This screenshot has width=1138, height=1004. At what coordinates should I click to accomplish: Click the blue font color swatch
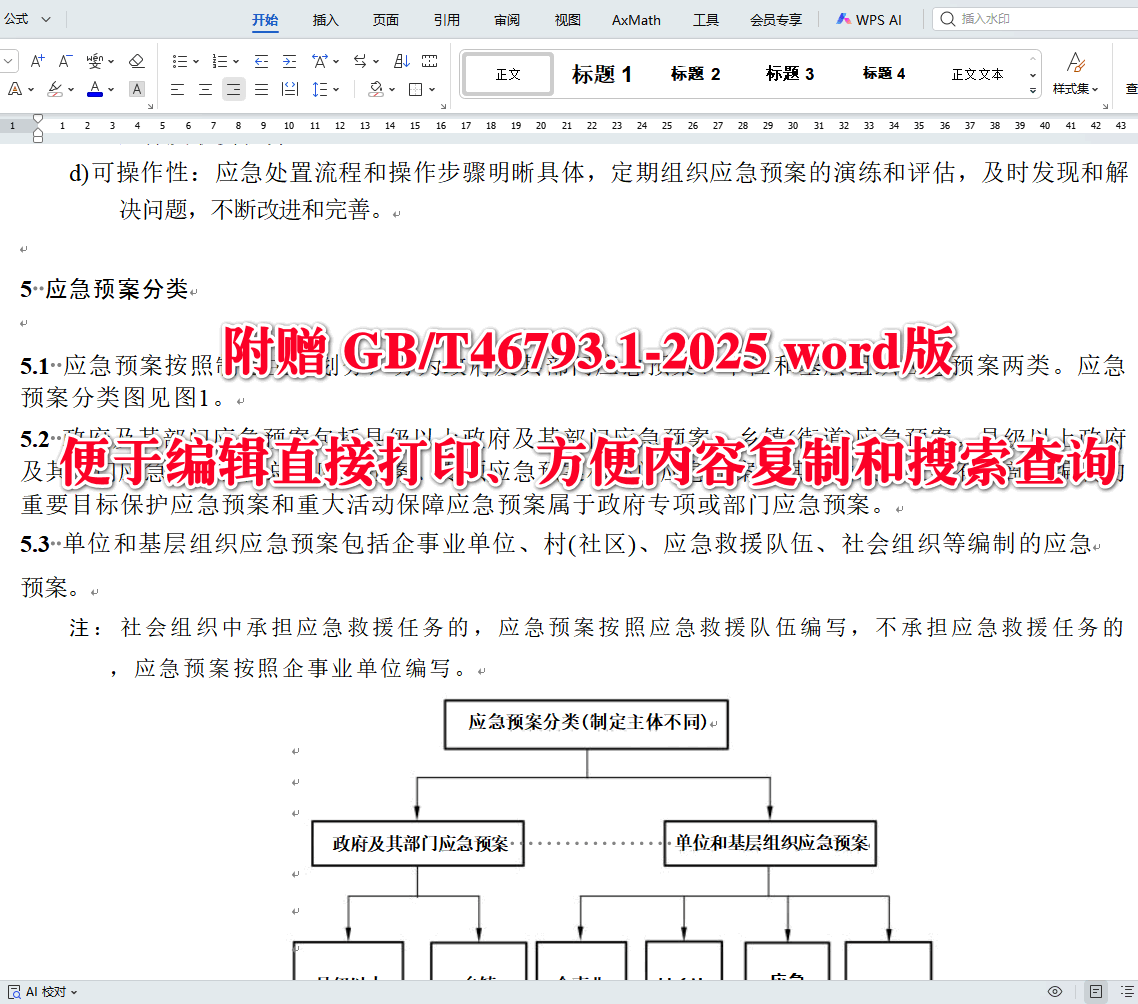97,95
